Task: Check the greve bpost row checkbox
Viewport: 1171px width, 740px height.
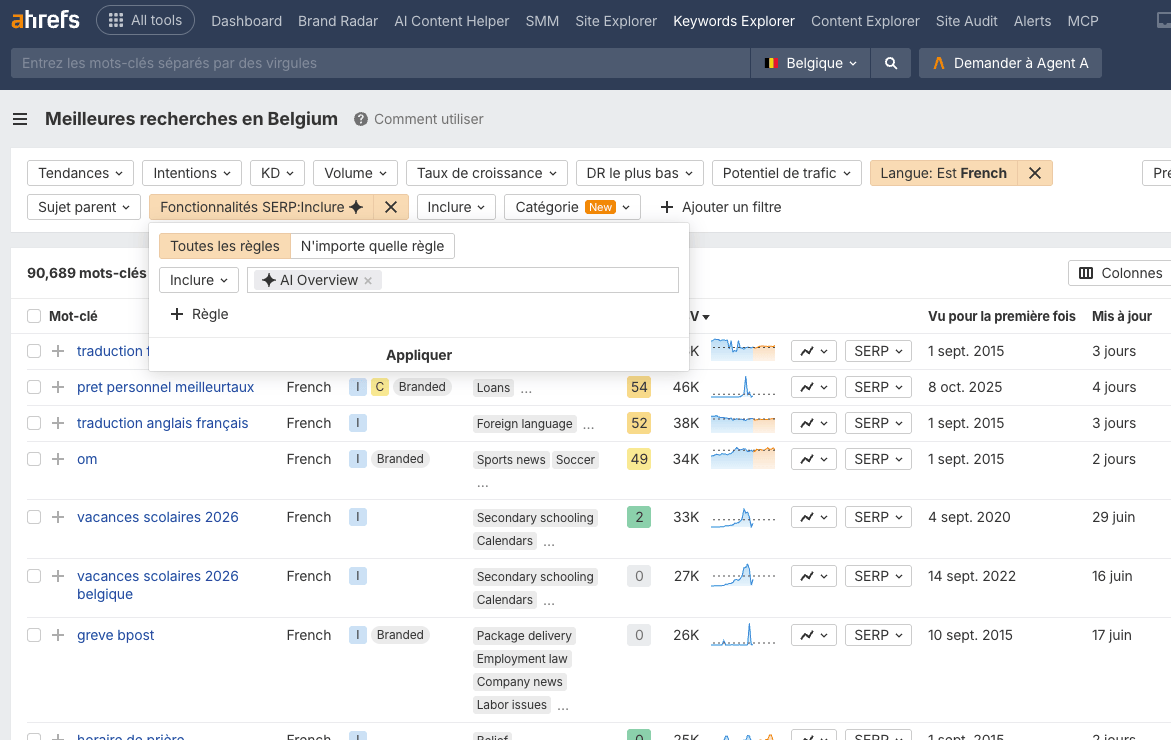Action: [x=34, y=635]
